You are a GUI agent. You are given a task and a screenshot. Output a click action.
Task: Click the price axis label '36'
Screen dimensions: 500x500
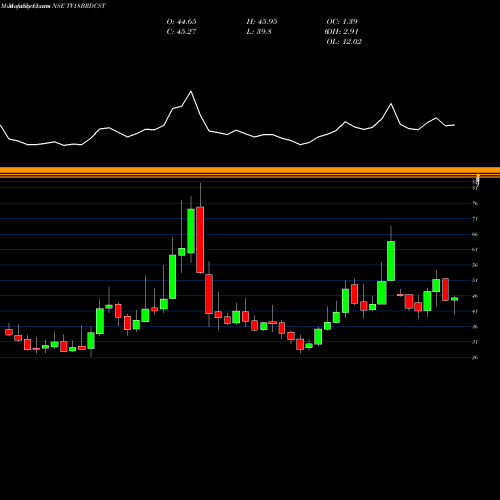click(x=475, y=327)
